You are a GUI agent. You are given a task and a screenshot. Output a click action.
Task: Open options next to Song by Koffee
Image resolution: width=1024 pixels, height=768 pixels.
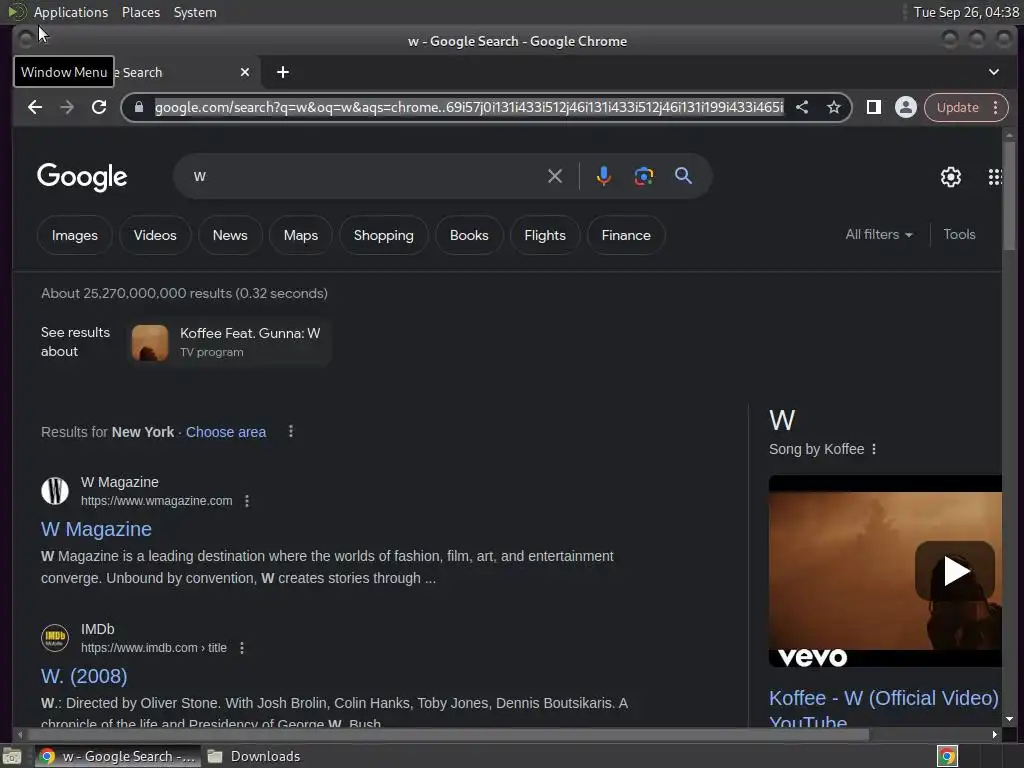[874, 449]
